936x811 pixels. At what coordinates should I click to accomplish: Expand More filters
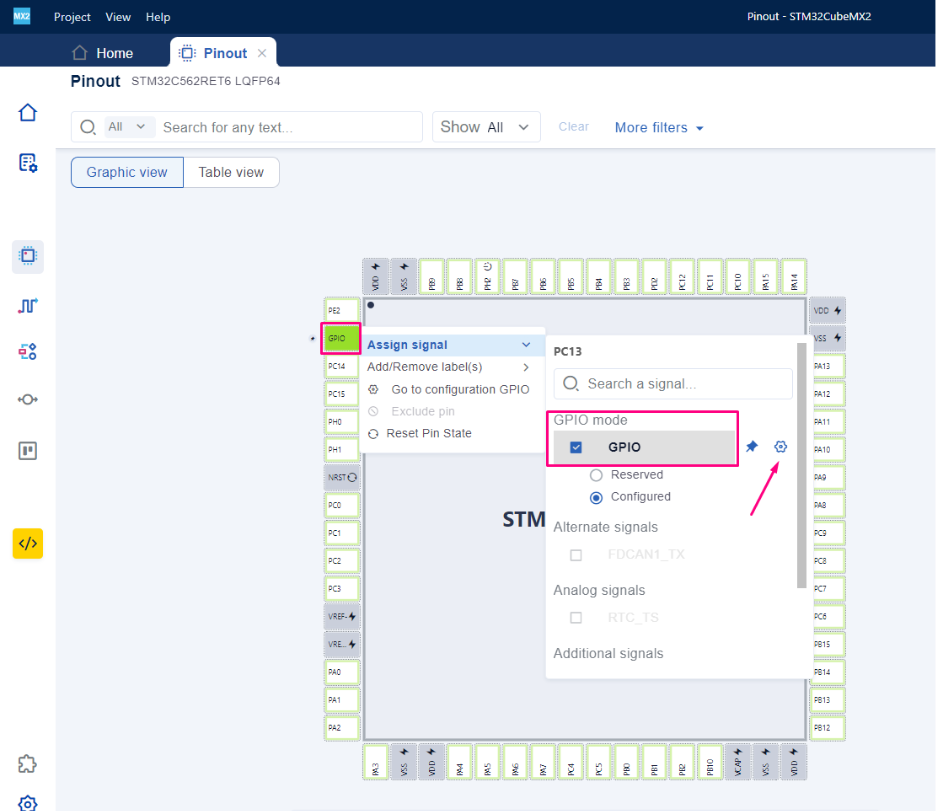[x=659, y=128]
